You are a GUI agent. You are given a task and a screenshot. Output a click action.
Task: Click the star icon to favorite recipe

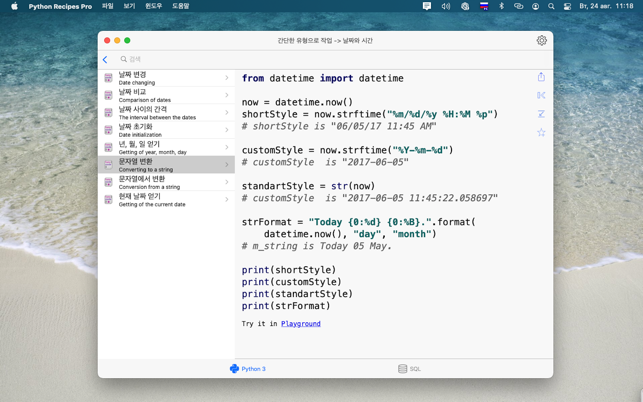[x=541, y=132]
